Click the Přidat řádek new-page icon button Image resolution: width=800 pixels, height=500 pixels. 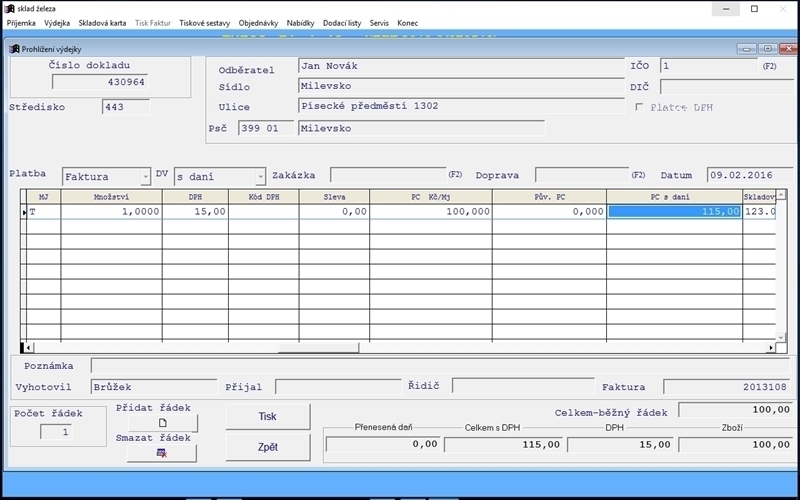[x=162, y=422]
